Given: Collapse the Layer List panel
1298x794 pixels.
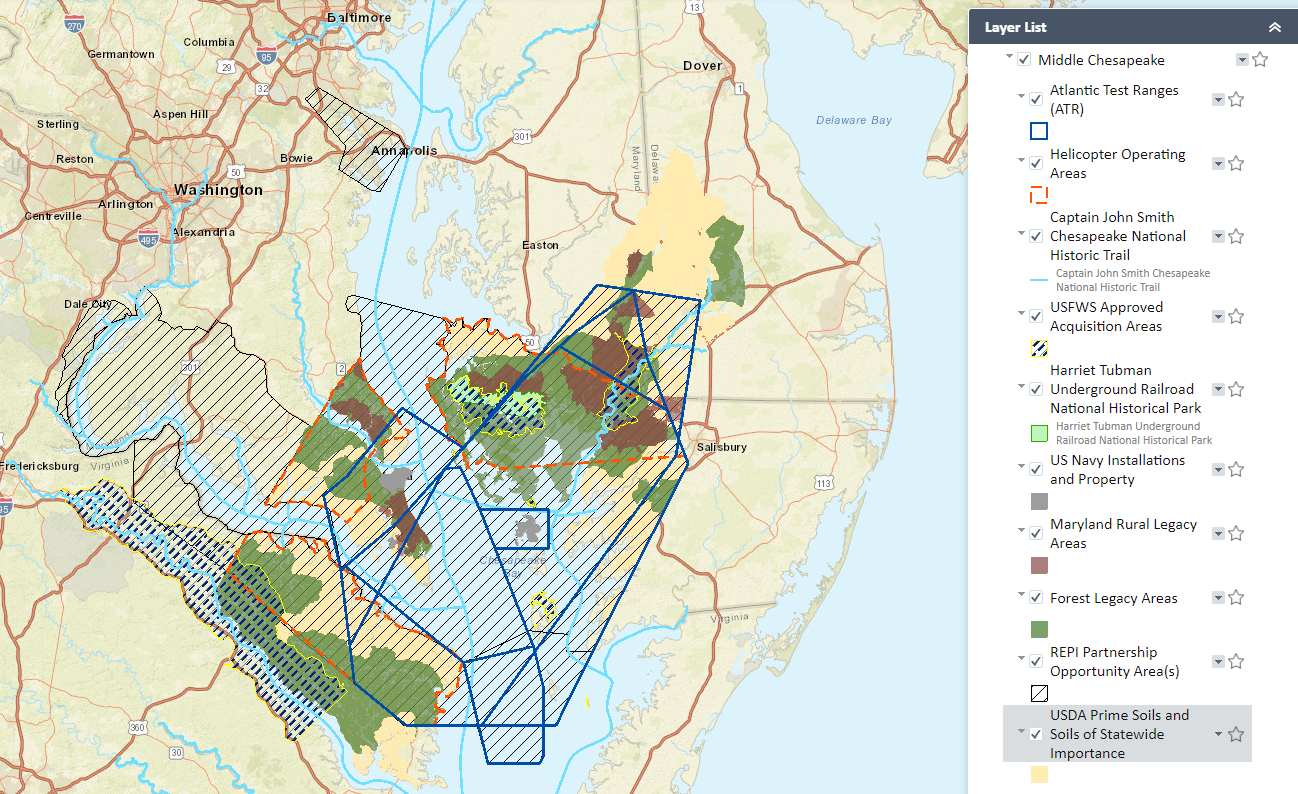Looking at the screenshot, I should (1273, 28).
